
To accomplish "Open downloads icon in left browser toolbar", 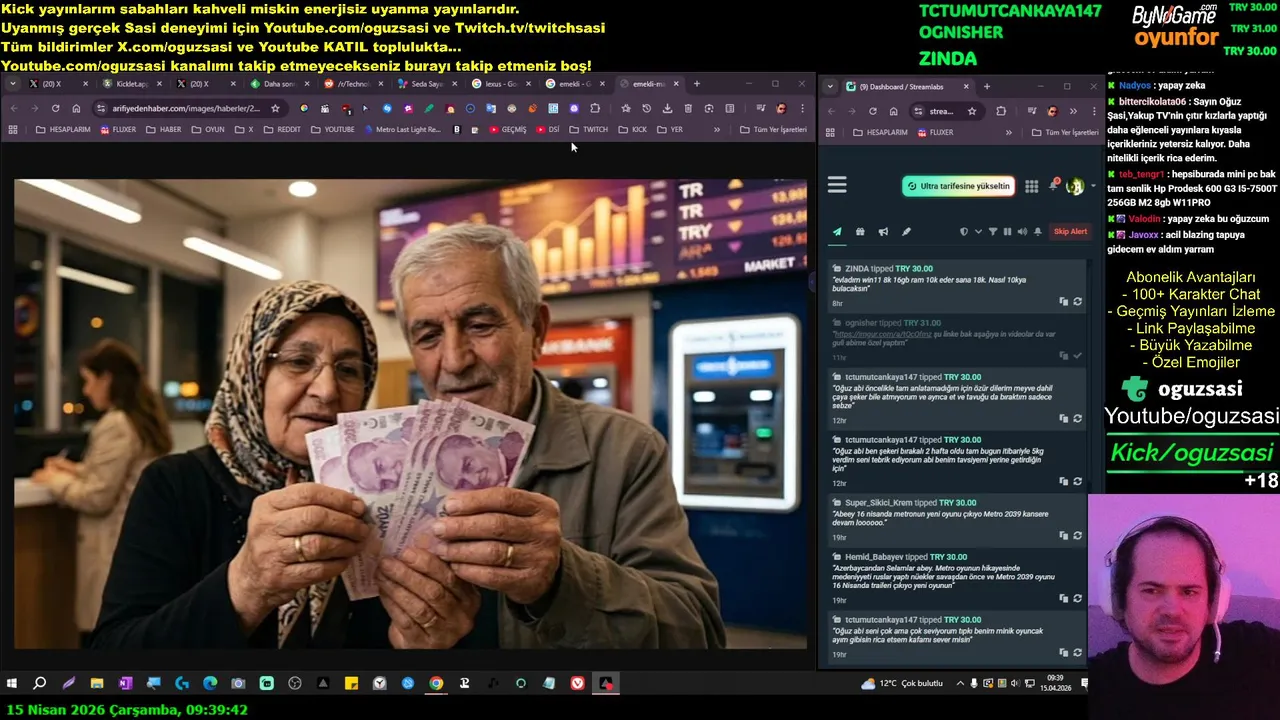I will pos(667,108).
